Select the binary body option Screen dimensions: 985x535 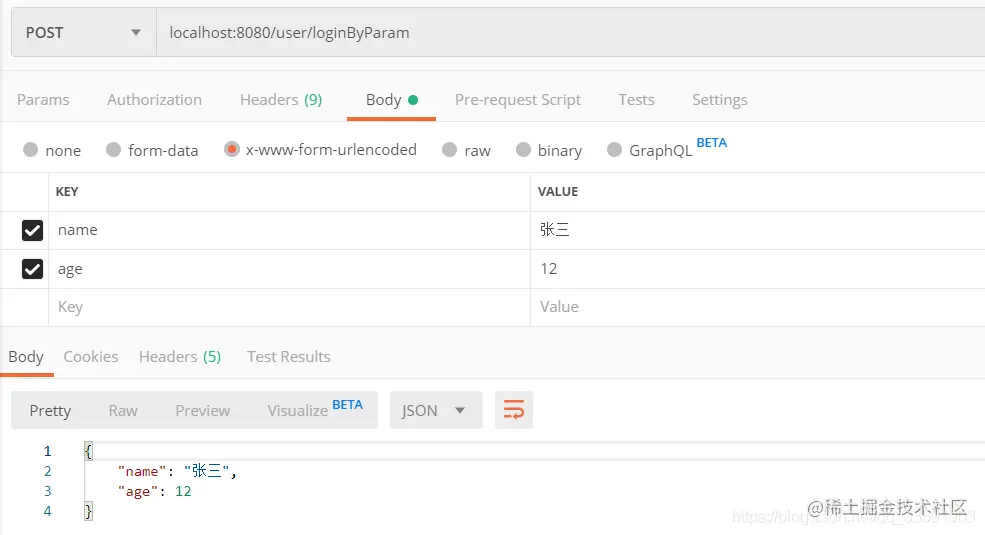pos(523,150)
